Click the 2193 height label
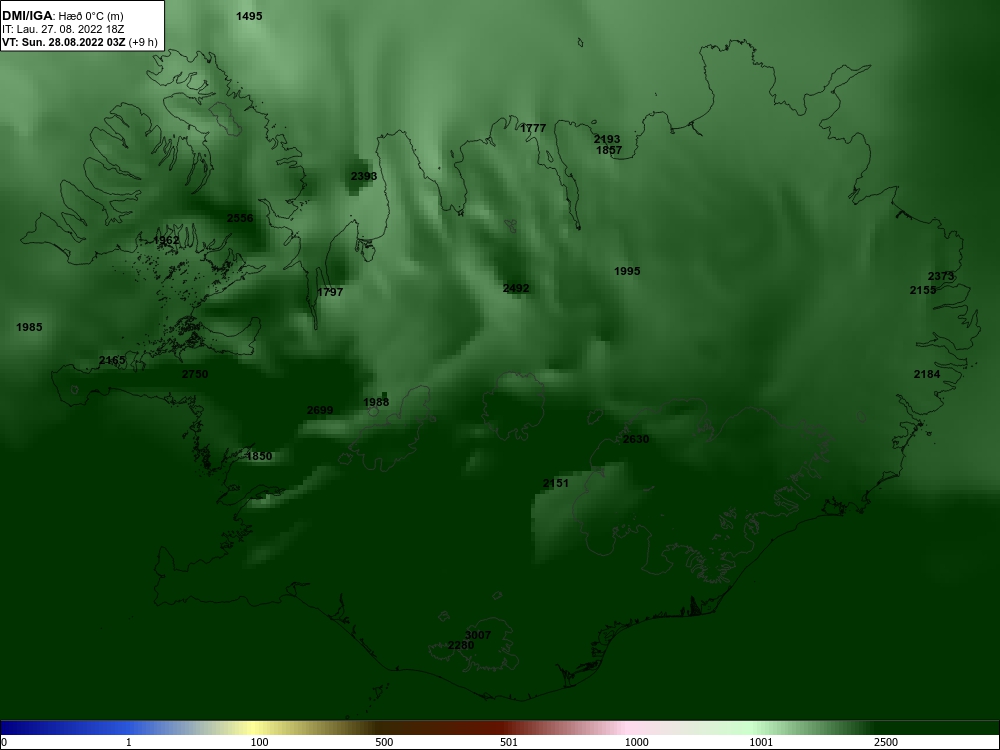The width and height of the screenshot is (1000, 750). [607, 139]
